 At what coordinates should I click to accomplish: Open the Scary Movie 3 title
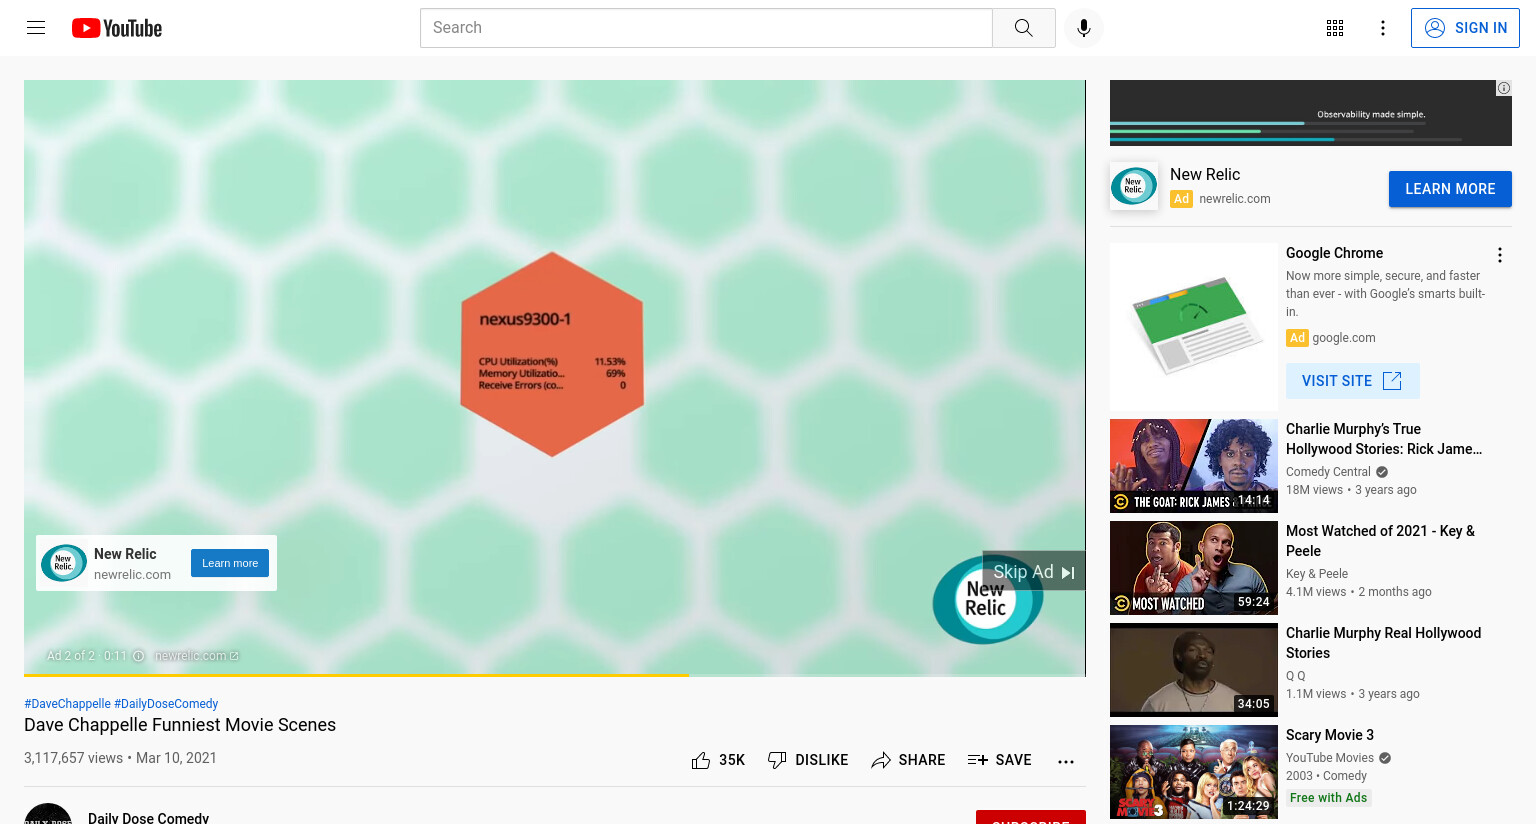tap(1330, 735)
